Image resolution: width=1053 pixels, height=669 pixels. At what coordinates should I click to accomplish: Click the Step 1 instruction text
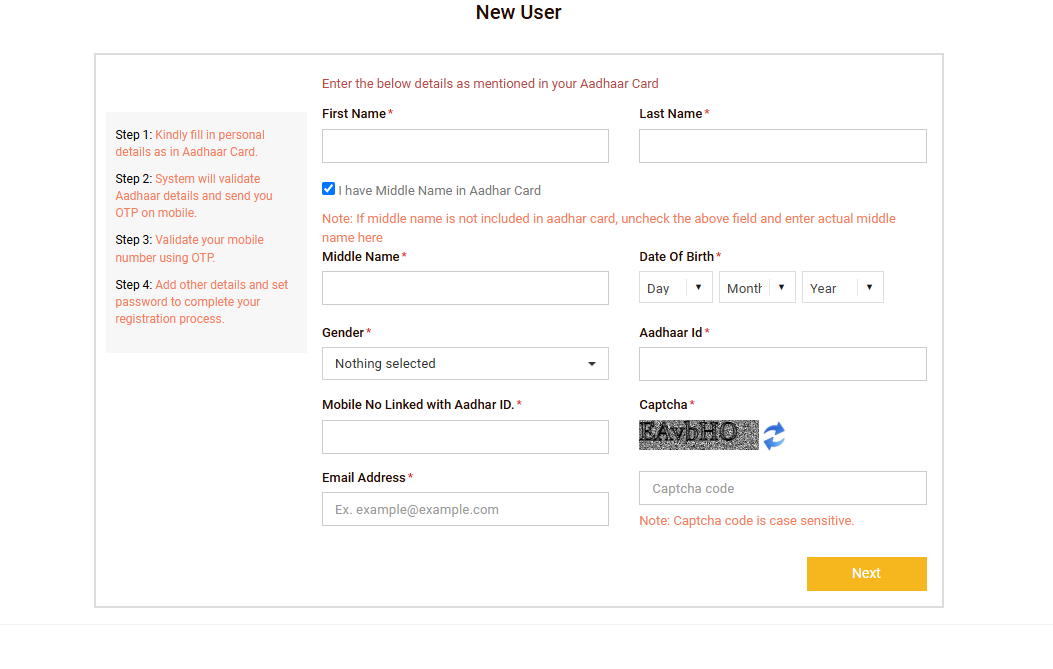click(190, 143)
